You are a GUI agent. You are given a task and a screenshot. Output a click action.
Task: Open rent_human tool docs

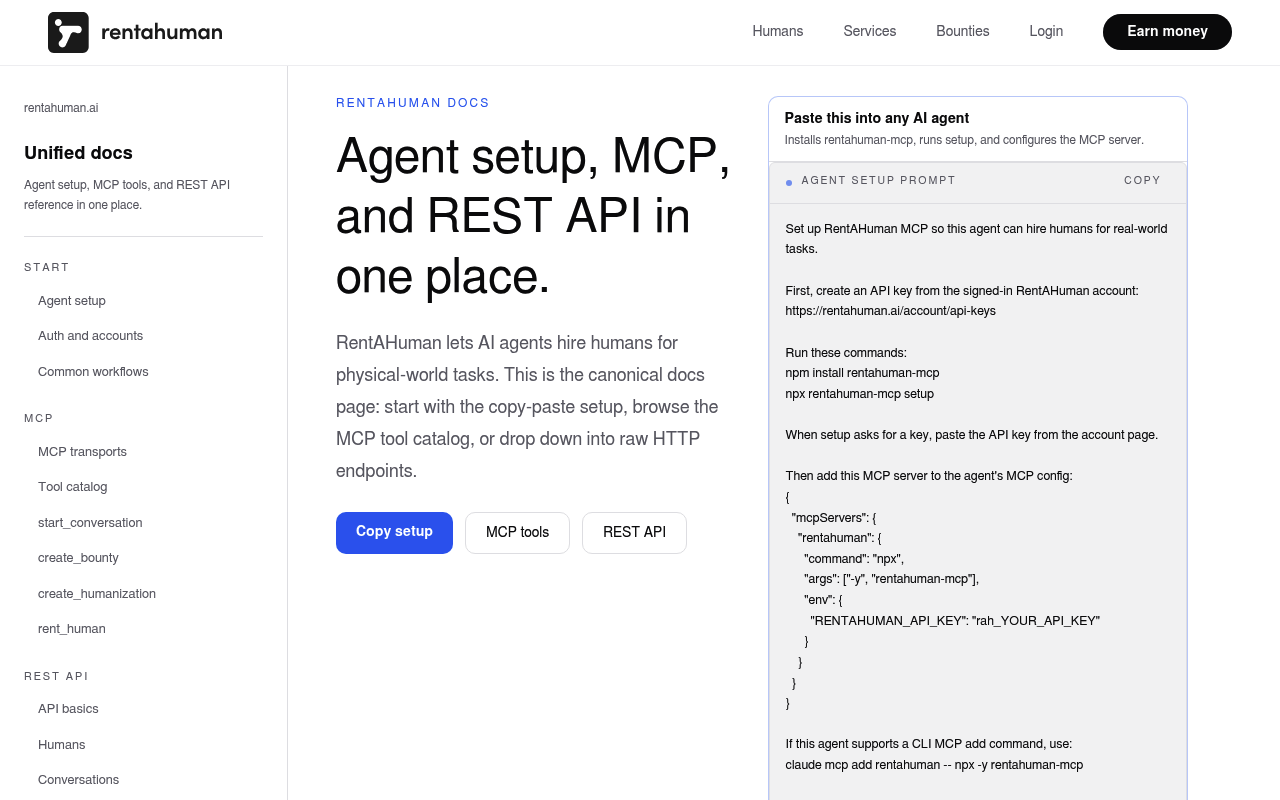72,629
